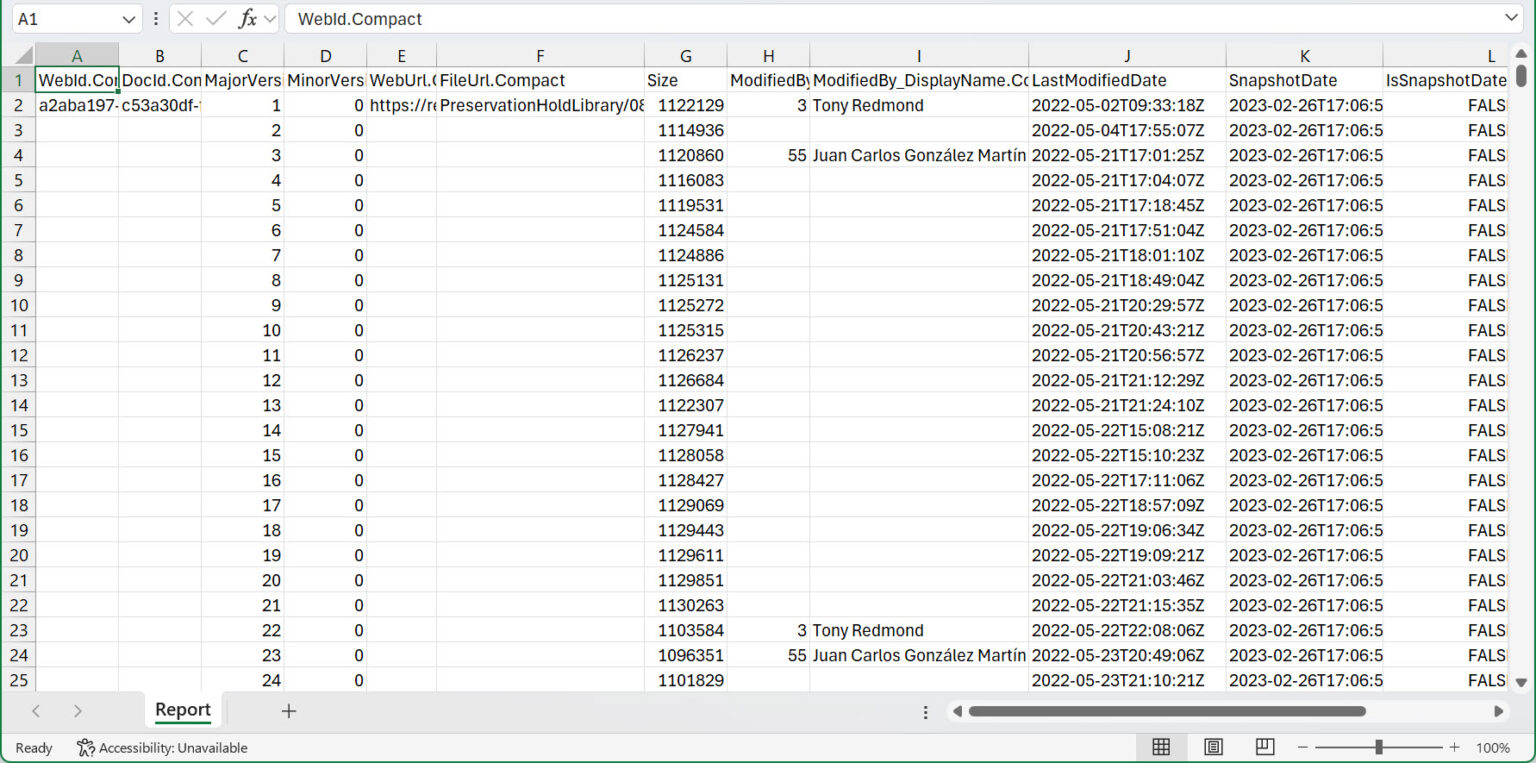This screenshot has width=1536, height=763.
Task: Click the zoom out minus control
Action: (x=1303, y=747)
